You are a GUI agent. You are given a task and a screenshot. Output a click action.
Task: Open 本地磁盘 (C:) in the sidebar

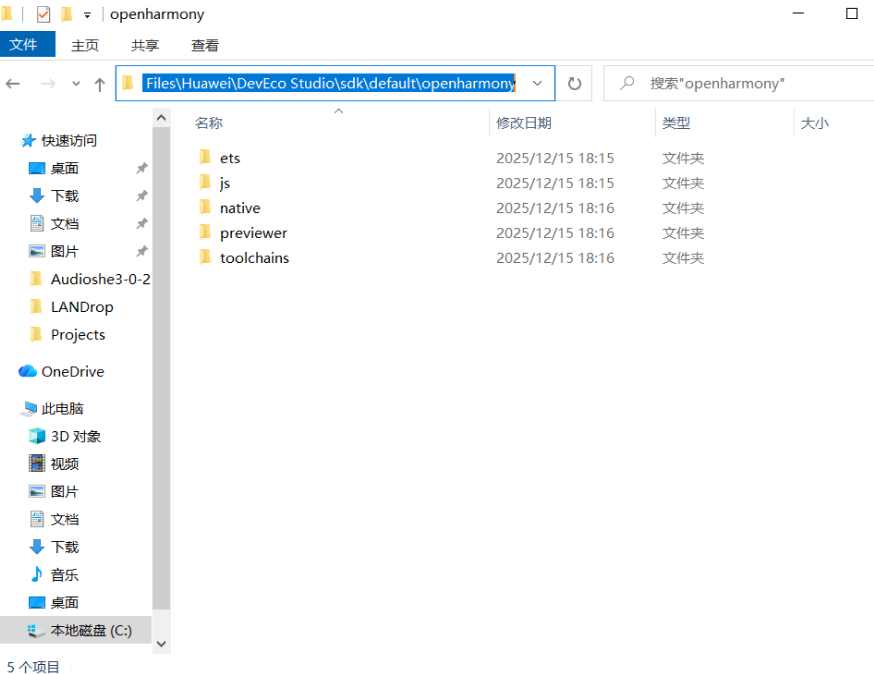point(75,630)
